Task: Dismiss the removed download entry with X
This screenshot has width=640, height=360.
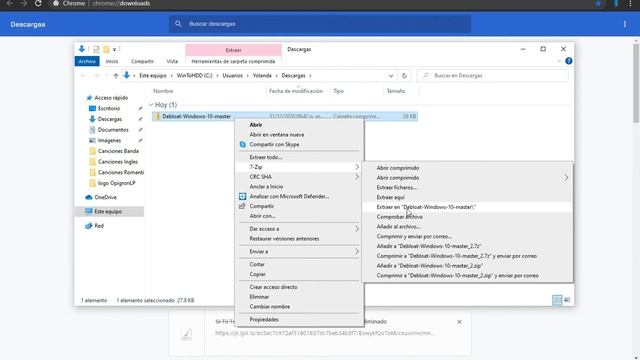Action: 459,322
